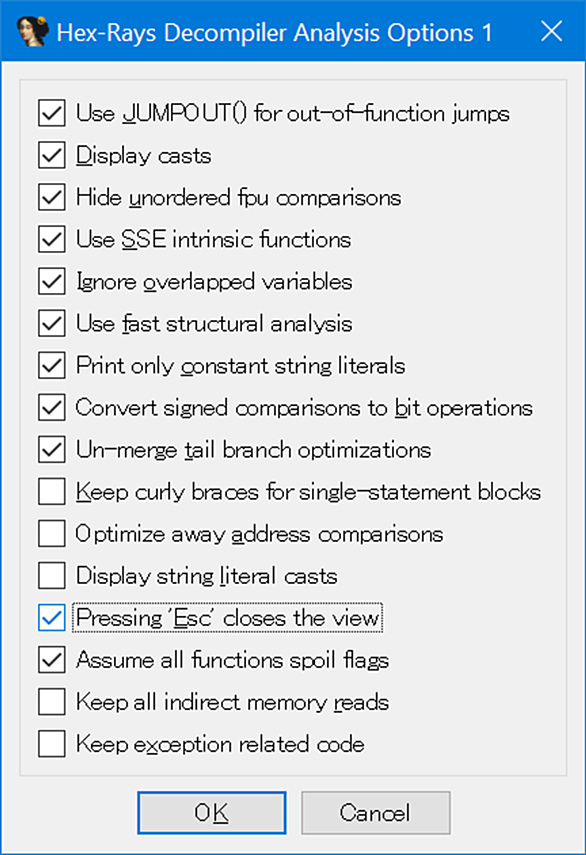
Task: Close the Analysis Options dialog
Action: (552, 31)
